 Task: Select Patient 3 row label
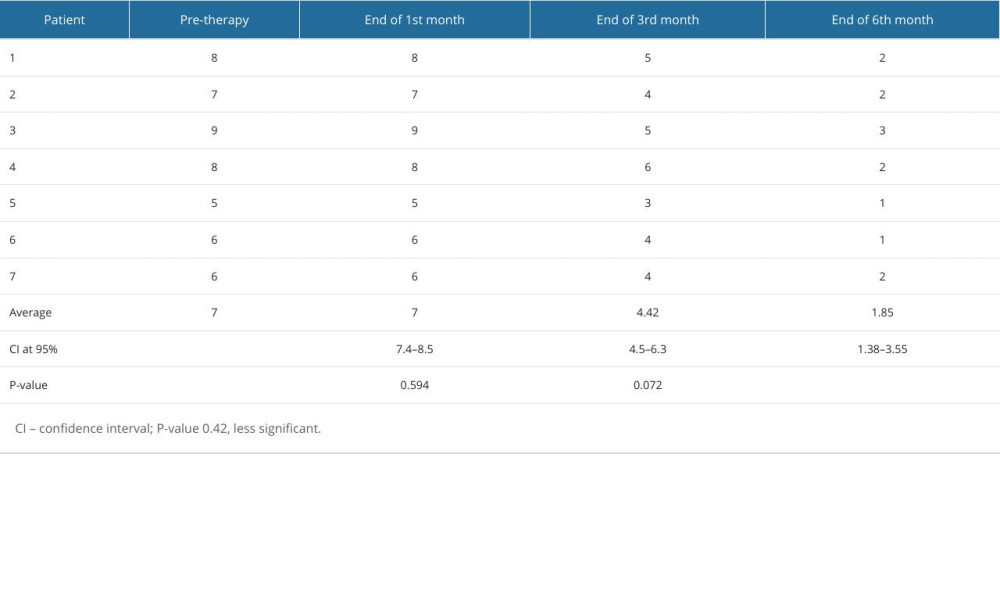point(12,131)
